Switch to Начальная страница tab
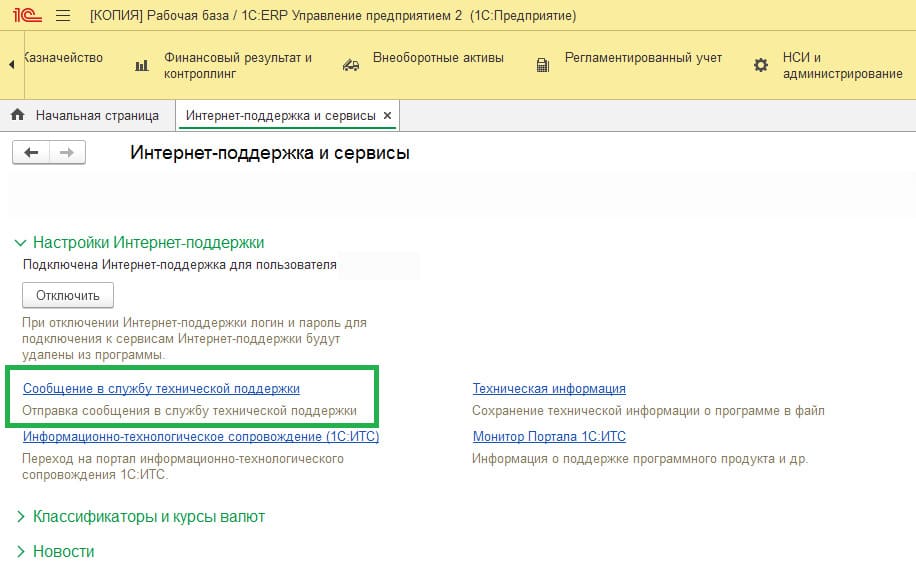This screenshot has width=916, height=565. pyautogui.click(x=88, y=116)
